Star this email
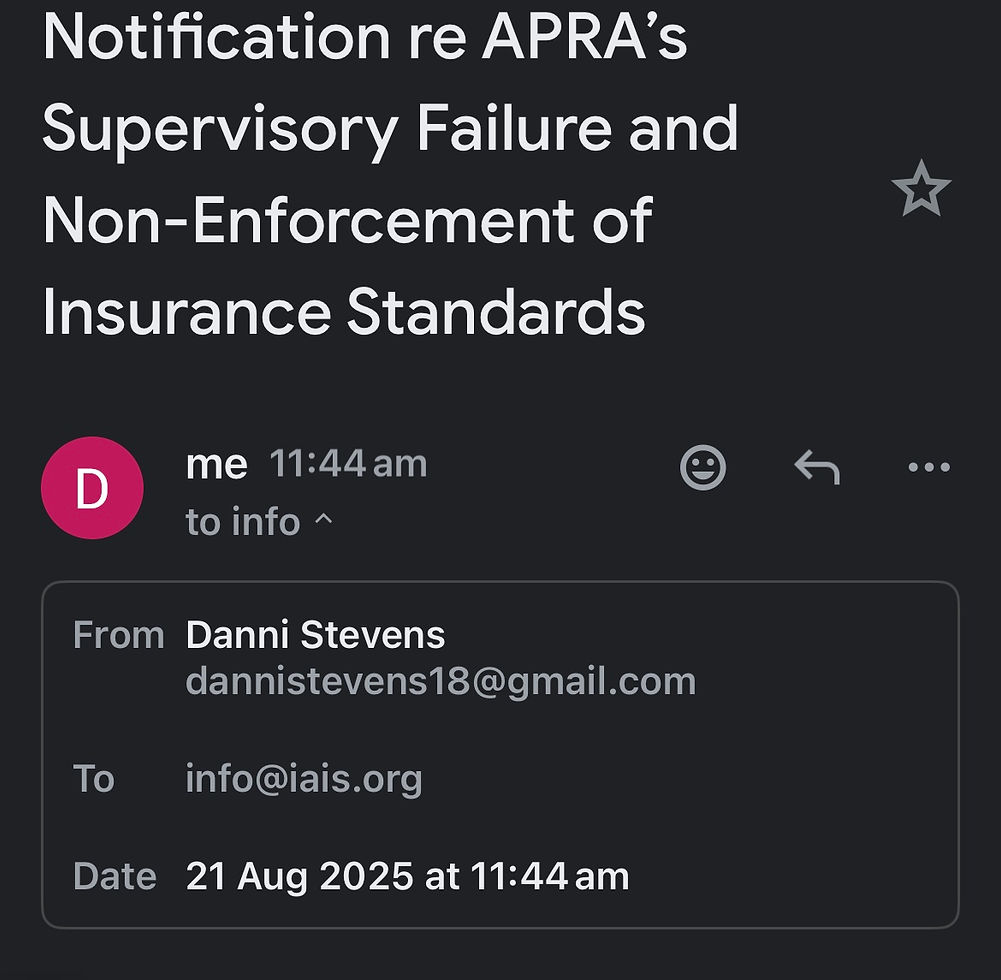 [x=920, y=190]
